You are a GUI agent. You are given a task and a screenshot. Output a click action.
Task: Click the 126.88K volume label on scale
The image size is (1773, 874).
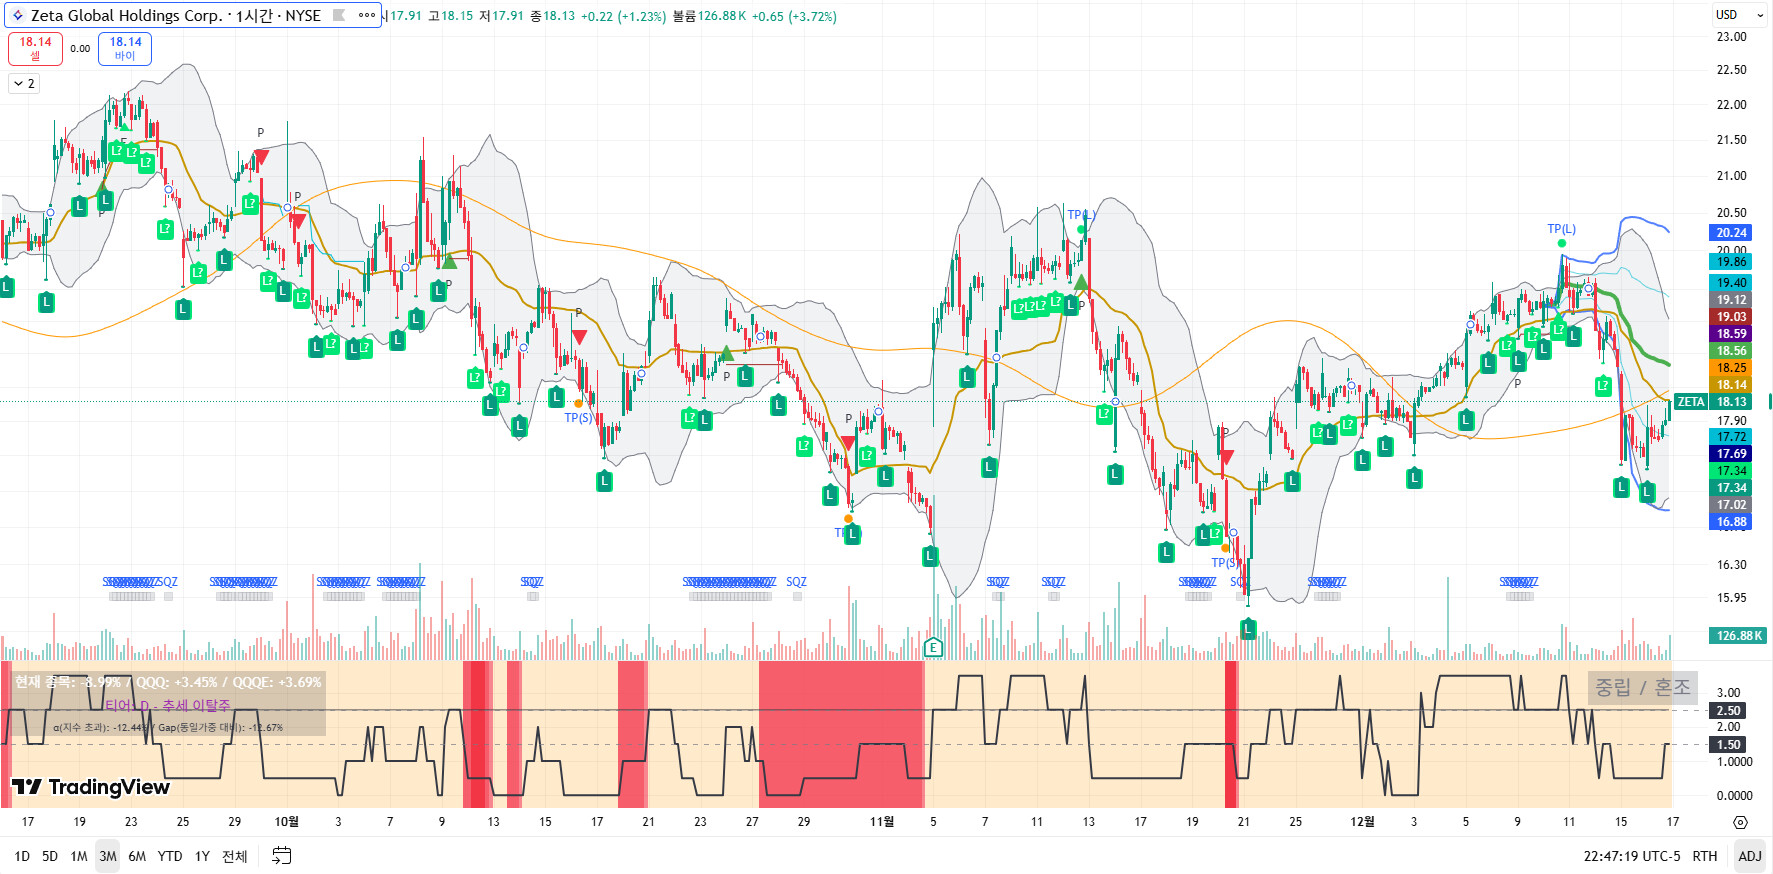[x=1739, y=636]
